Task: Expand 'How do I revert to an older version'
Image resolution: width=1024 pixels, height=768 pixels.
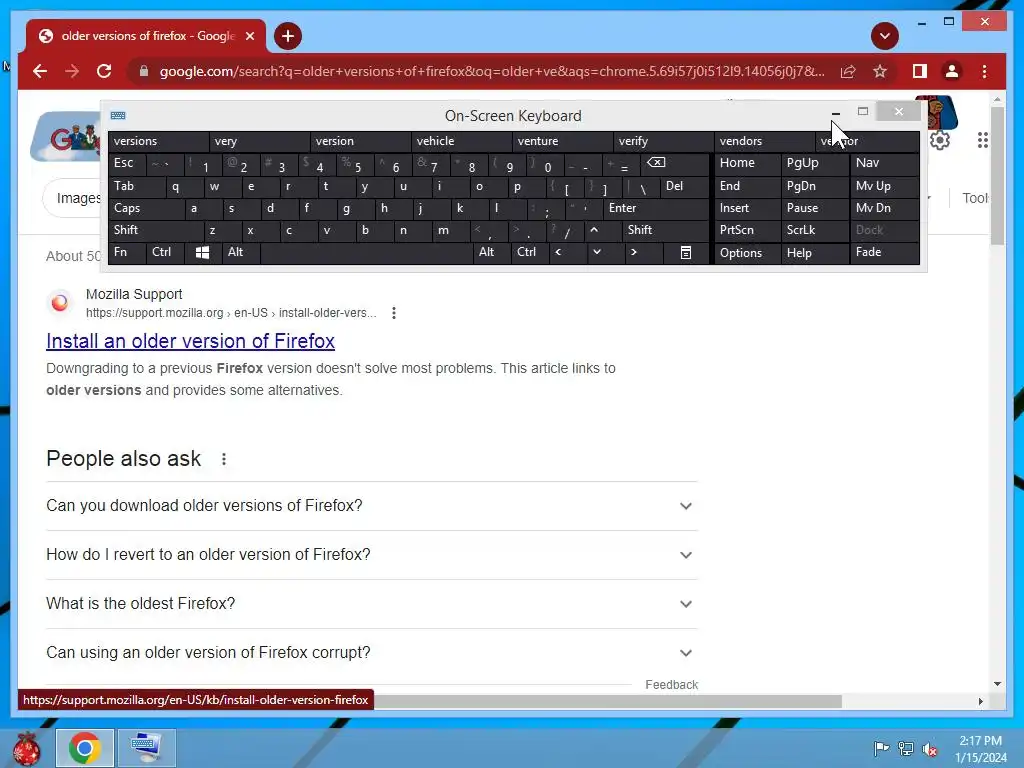Action: (x=372, y=555)
